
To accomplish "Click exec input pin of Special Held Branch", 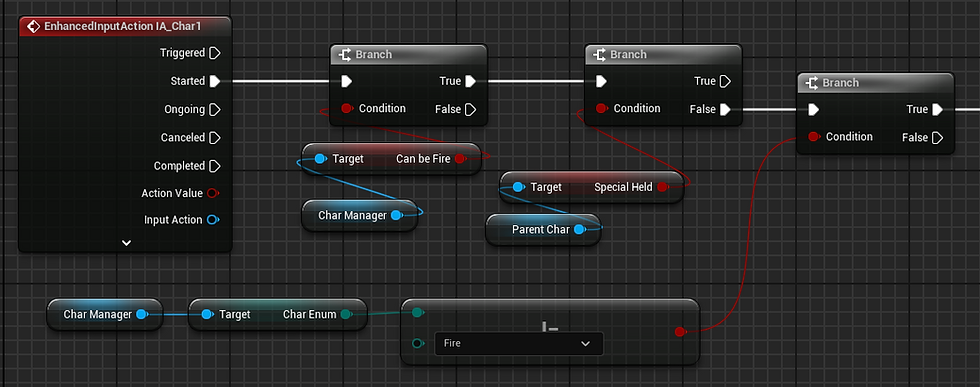I will point(601,81).
